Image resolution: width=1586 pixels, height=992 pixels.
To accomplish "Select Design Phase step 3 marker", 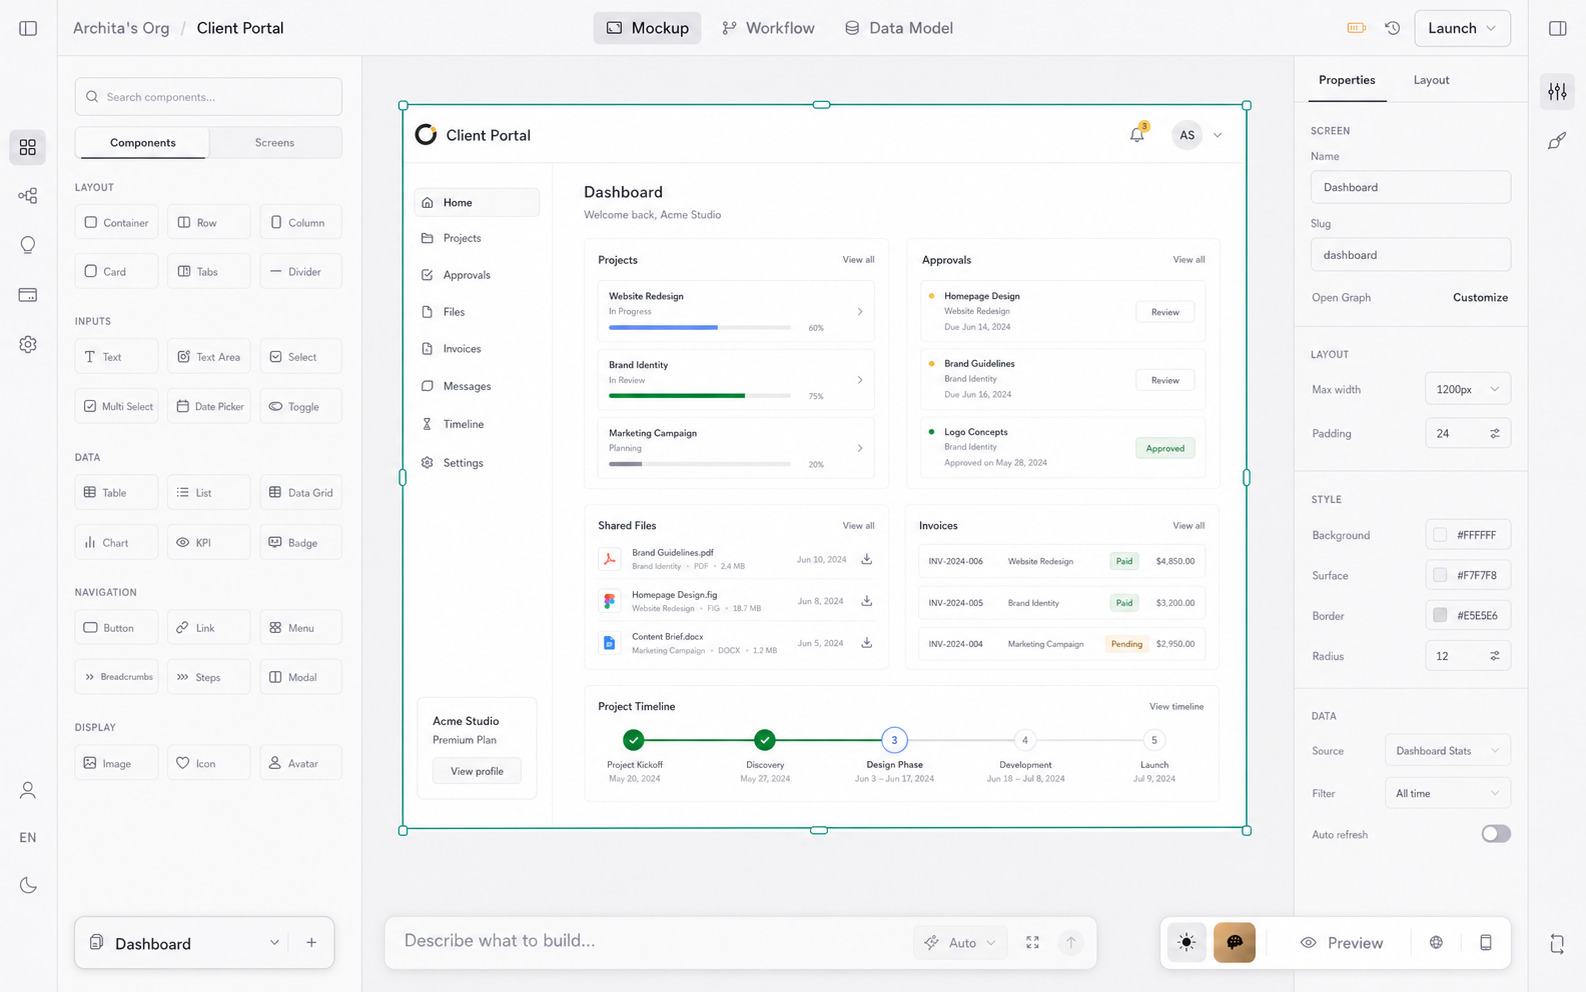I will coord(894,740).
